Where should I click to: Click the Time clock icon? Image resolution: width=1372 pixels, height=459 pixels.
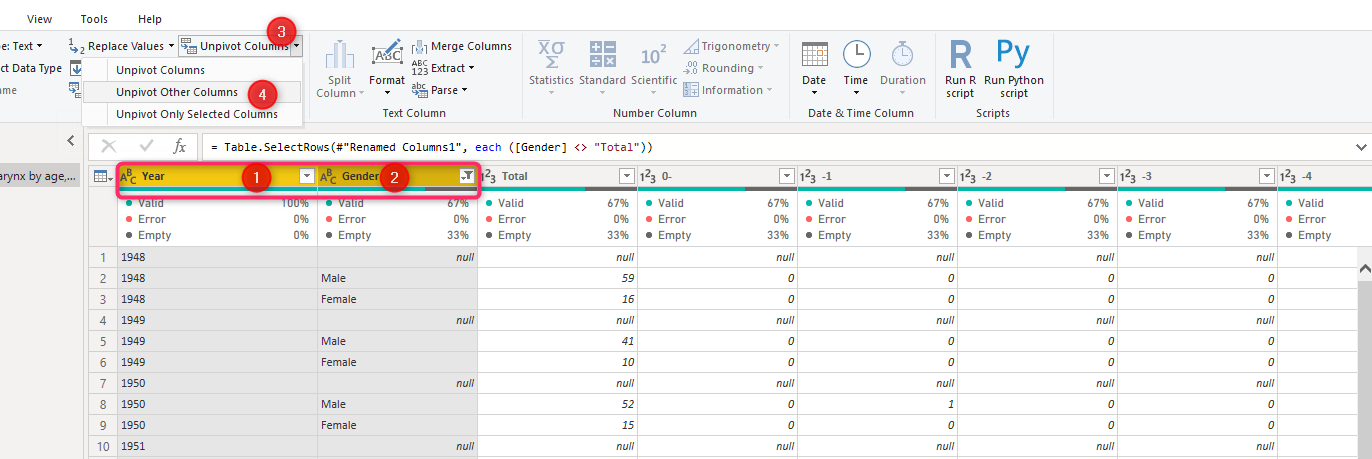856,56
